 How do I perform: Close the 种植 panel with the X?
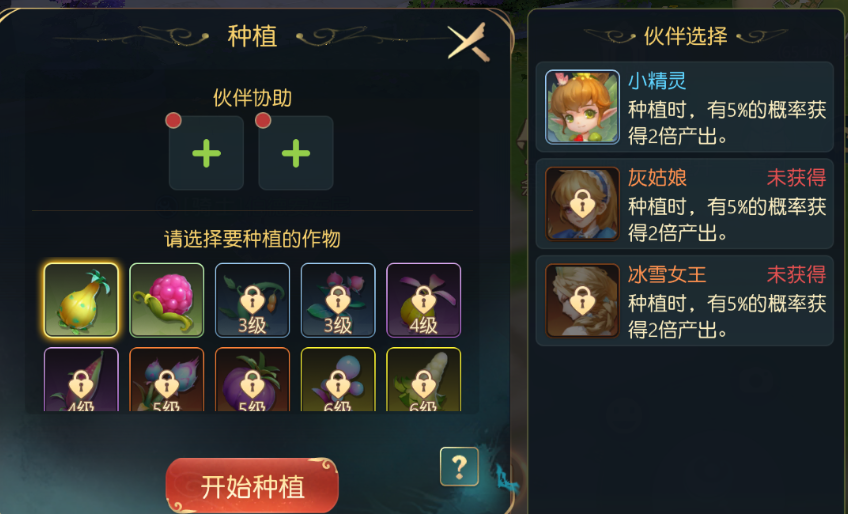(x=468, y=41)
